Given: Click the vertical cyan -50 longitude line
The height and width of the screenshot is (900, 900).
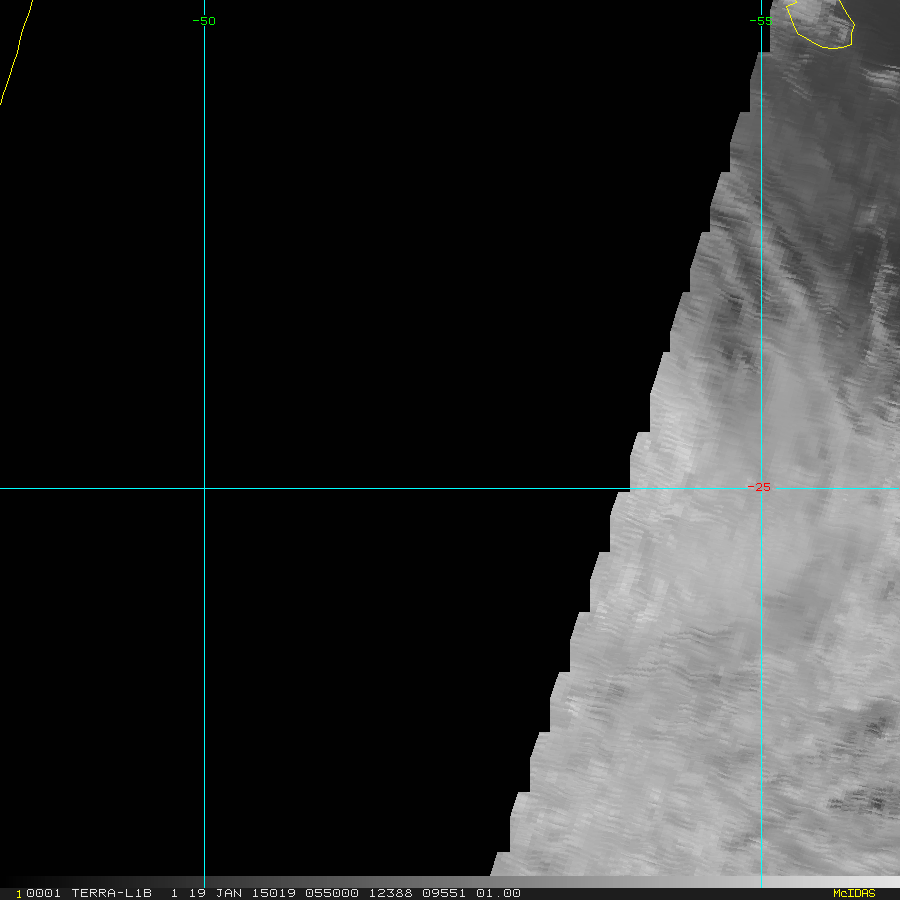Looking at the screenshot, I should pos(204,300).
